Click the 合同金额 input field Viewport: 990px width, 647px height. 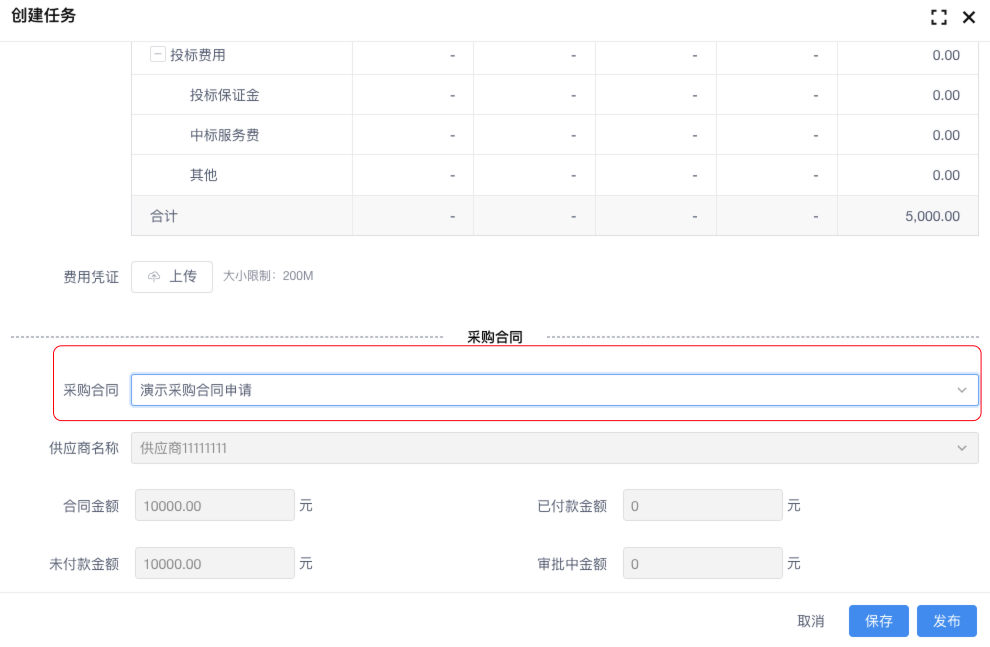pyautogui.click(x=214, y=506)
